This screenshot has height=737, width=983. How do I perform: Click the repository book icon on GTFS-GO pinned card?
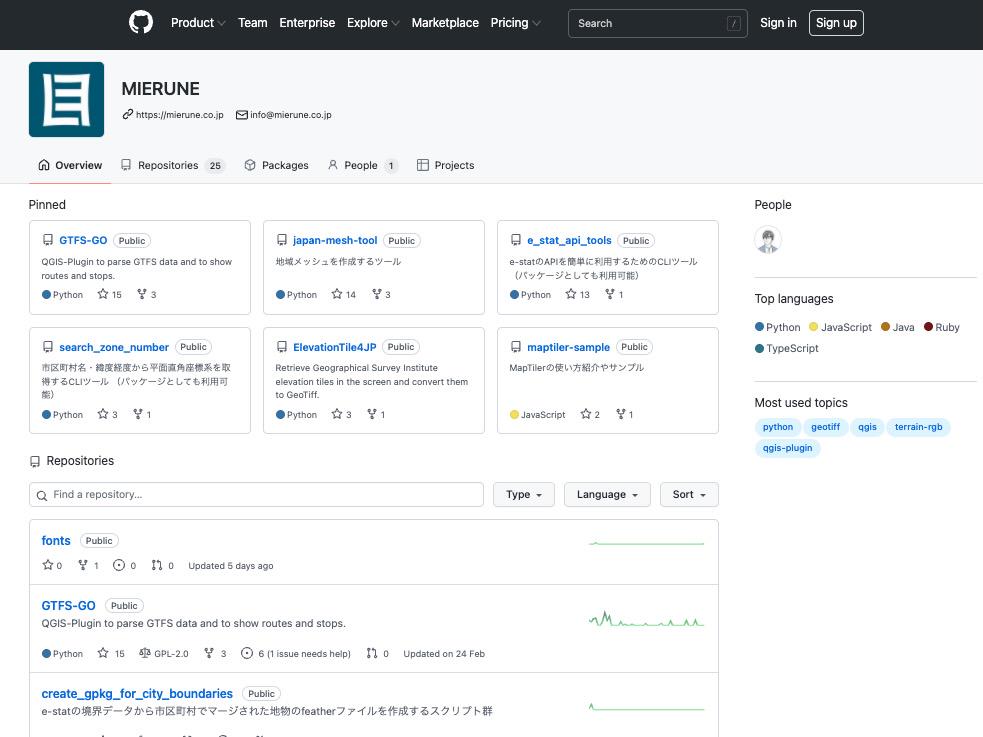[x=48, y=240]
